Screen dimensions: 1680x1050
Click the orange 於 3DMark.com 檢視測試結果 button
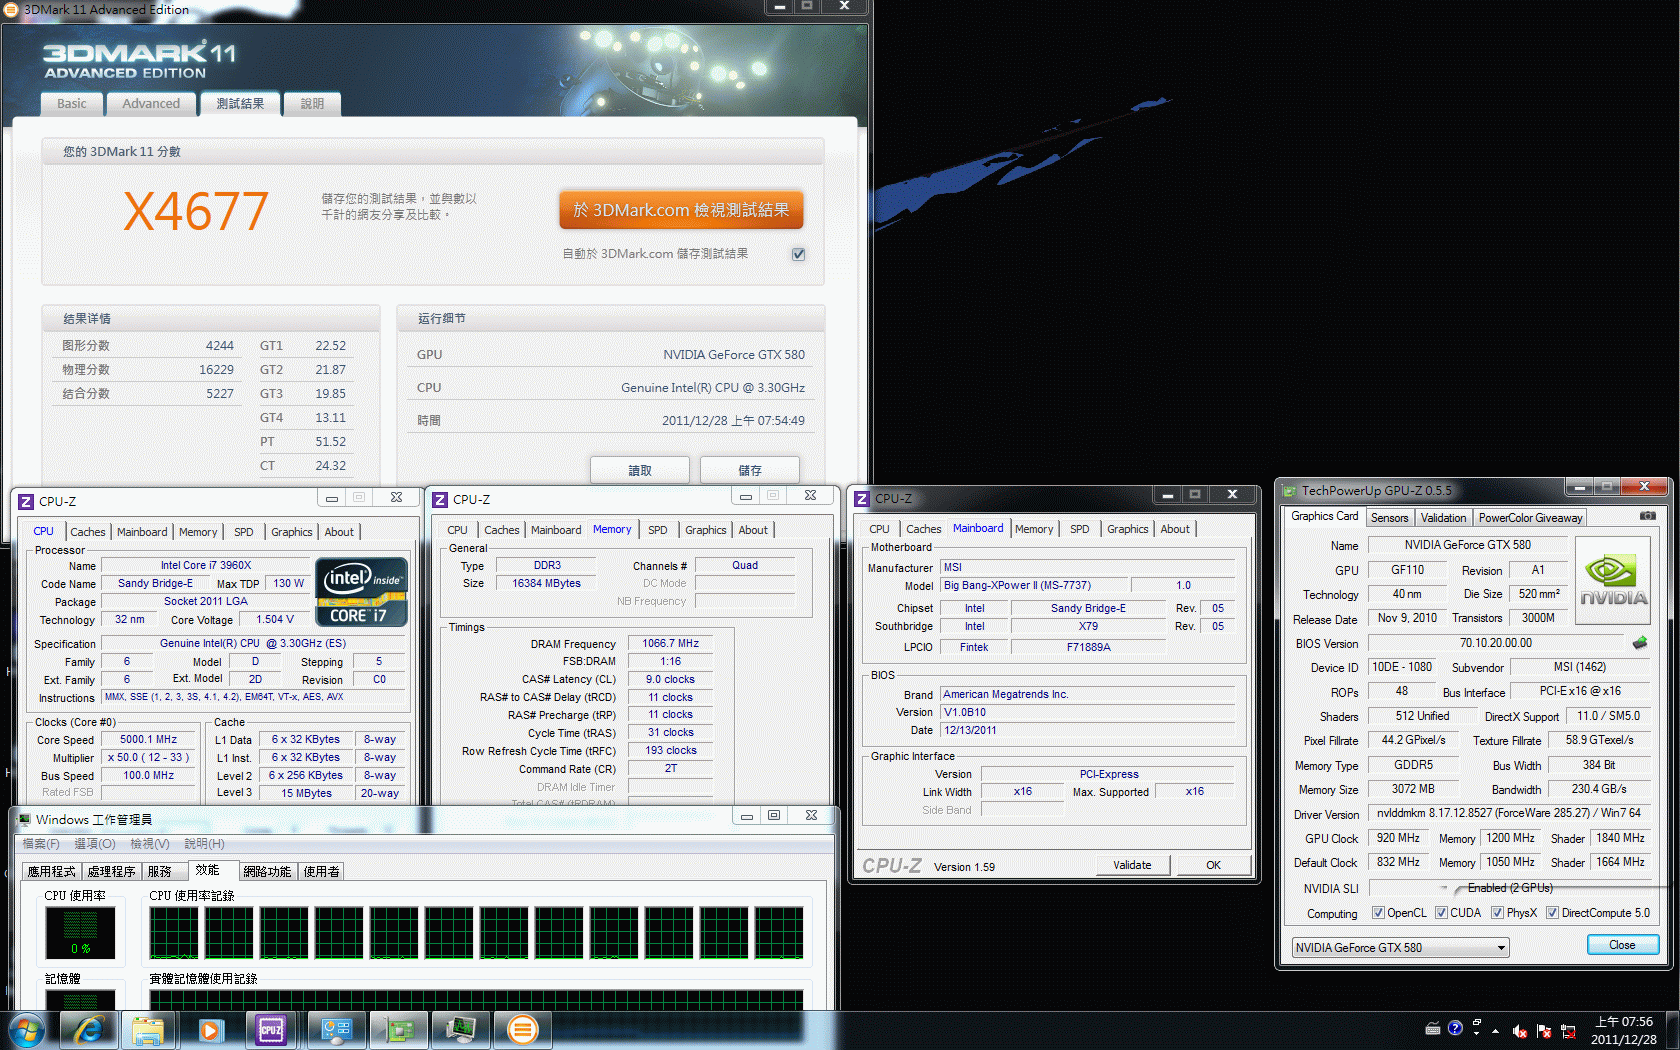[x=681, y=210]
